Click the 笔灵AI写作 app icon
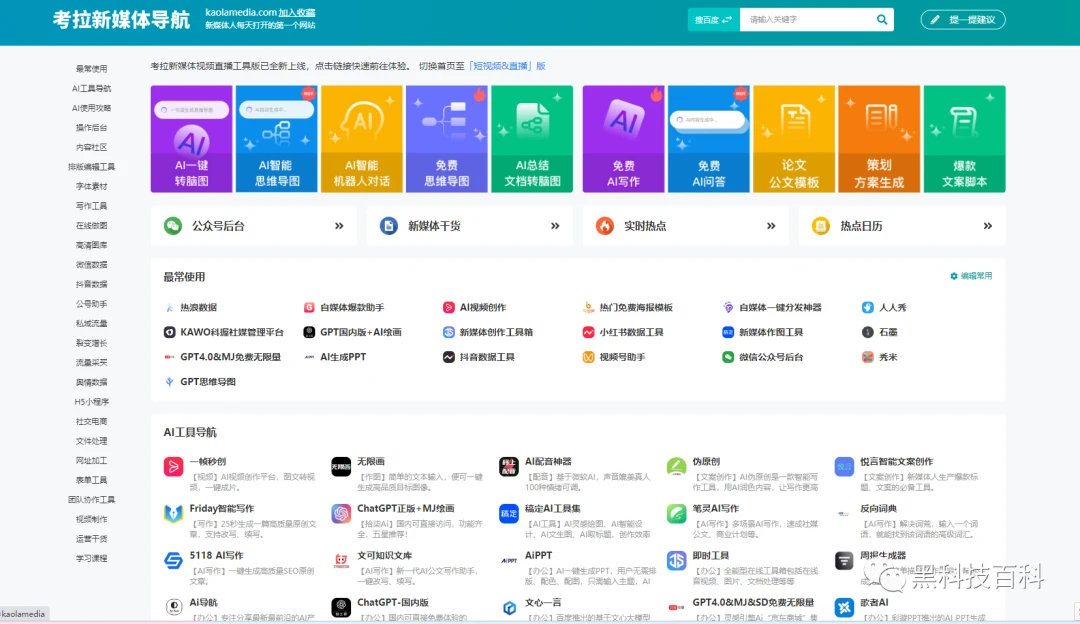Viewport: 1080px width, 624px height. [x=676, y=513]
